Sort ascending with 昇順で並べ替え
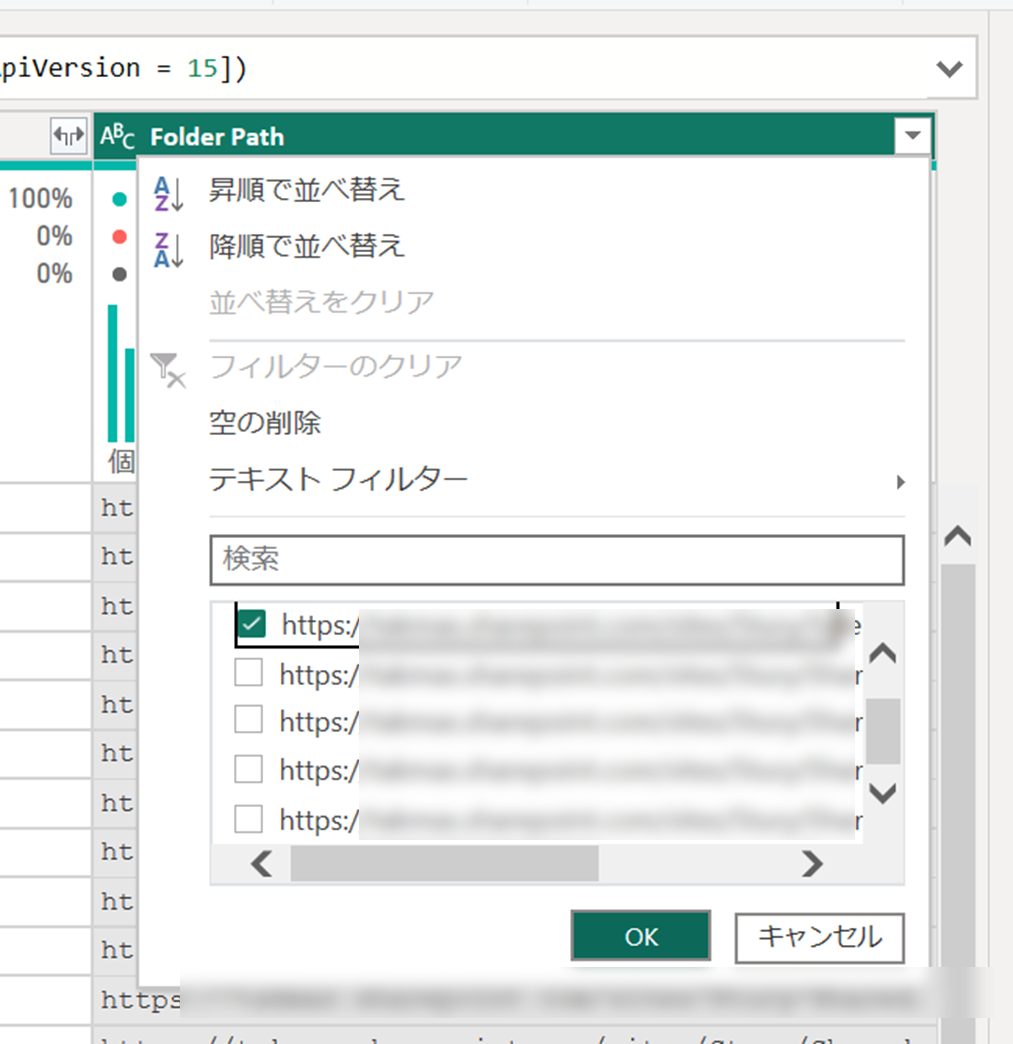The image size is (1013, 1044). 306,190
